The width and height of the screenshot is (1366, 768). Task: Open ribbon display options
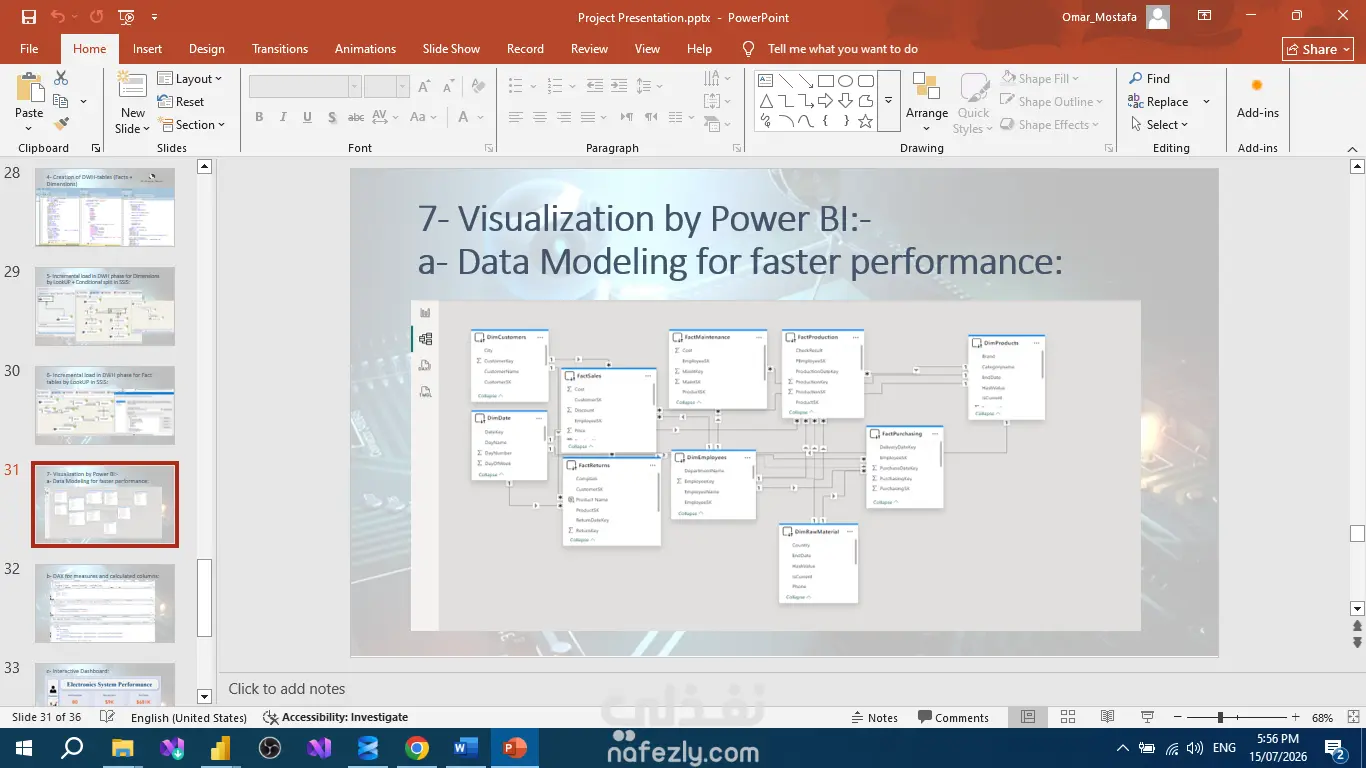1205,16
